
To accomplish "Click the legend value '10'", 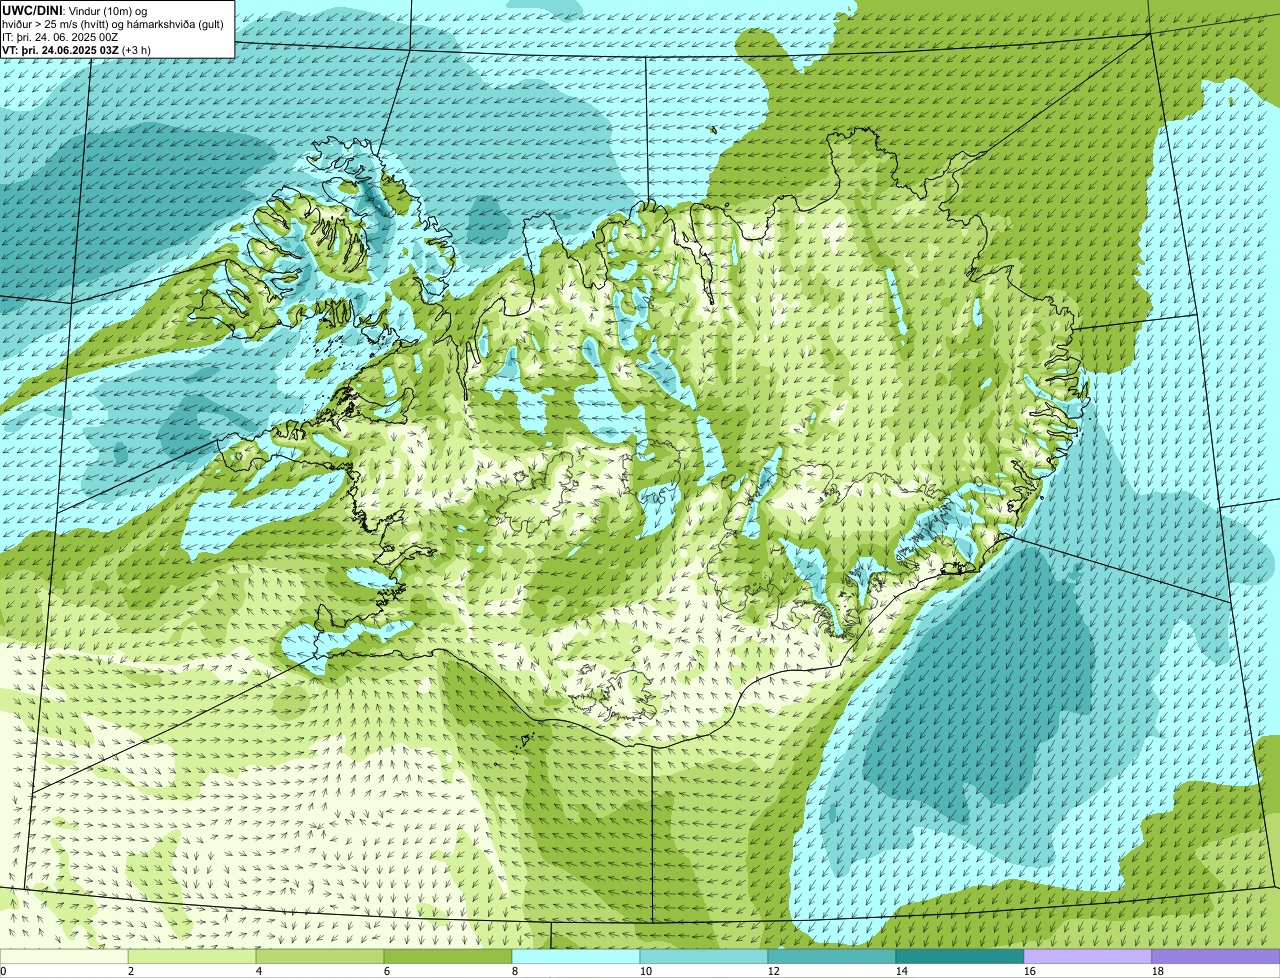I will tap(646, 971).
